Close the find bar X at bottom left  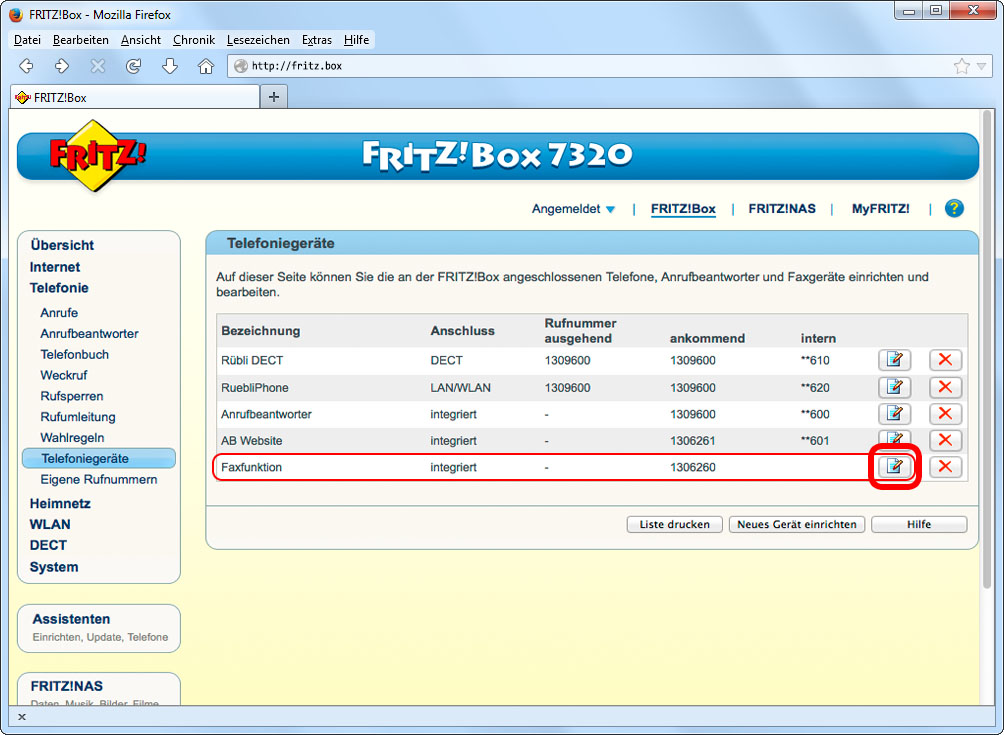click(x=22, y=716)
